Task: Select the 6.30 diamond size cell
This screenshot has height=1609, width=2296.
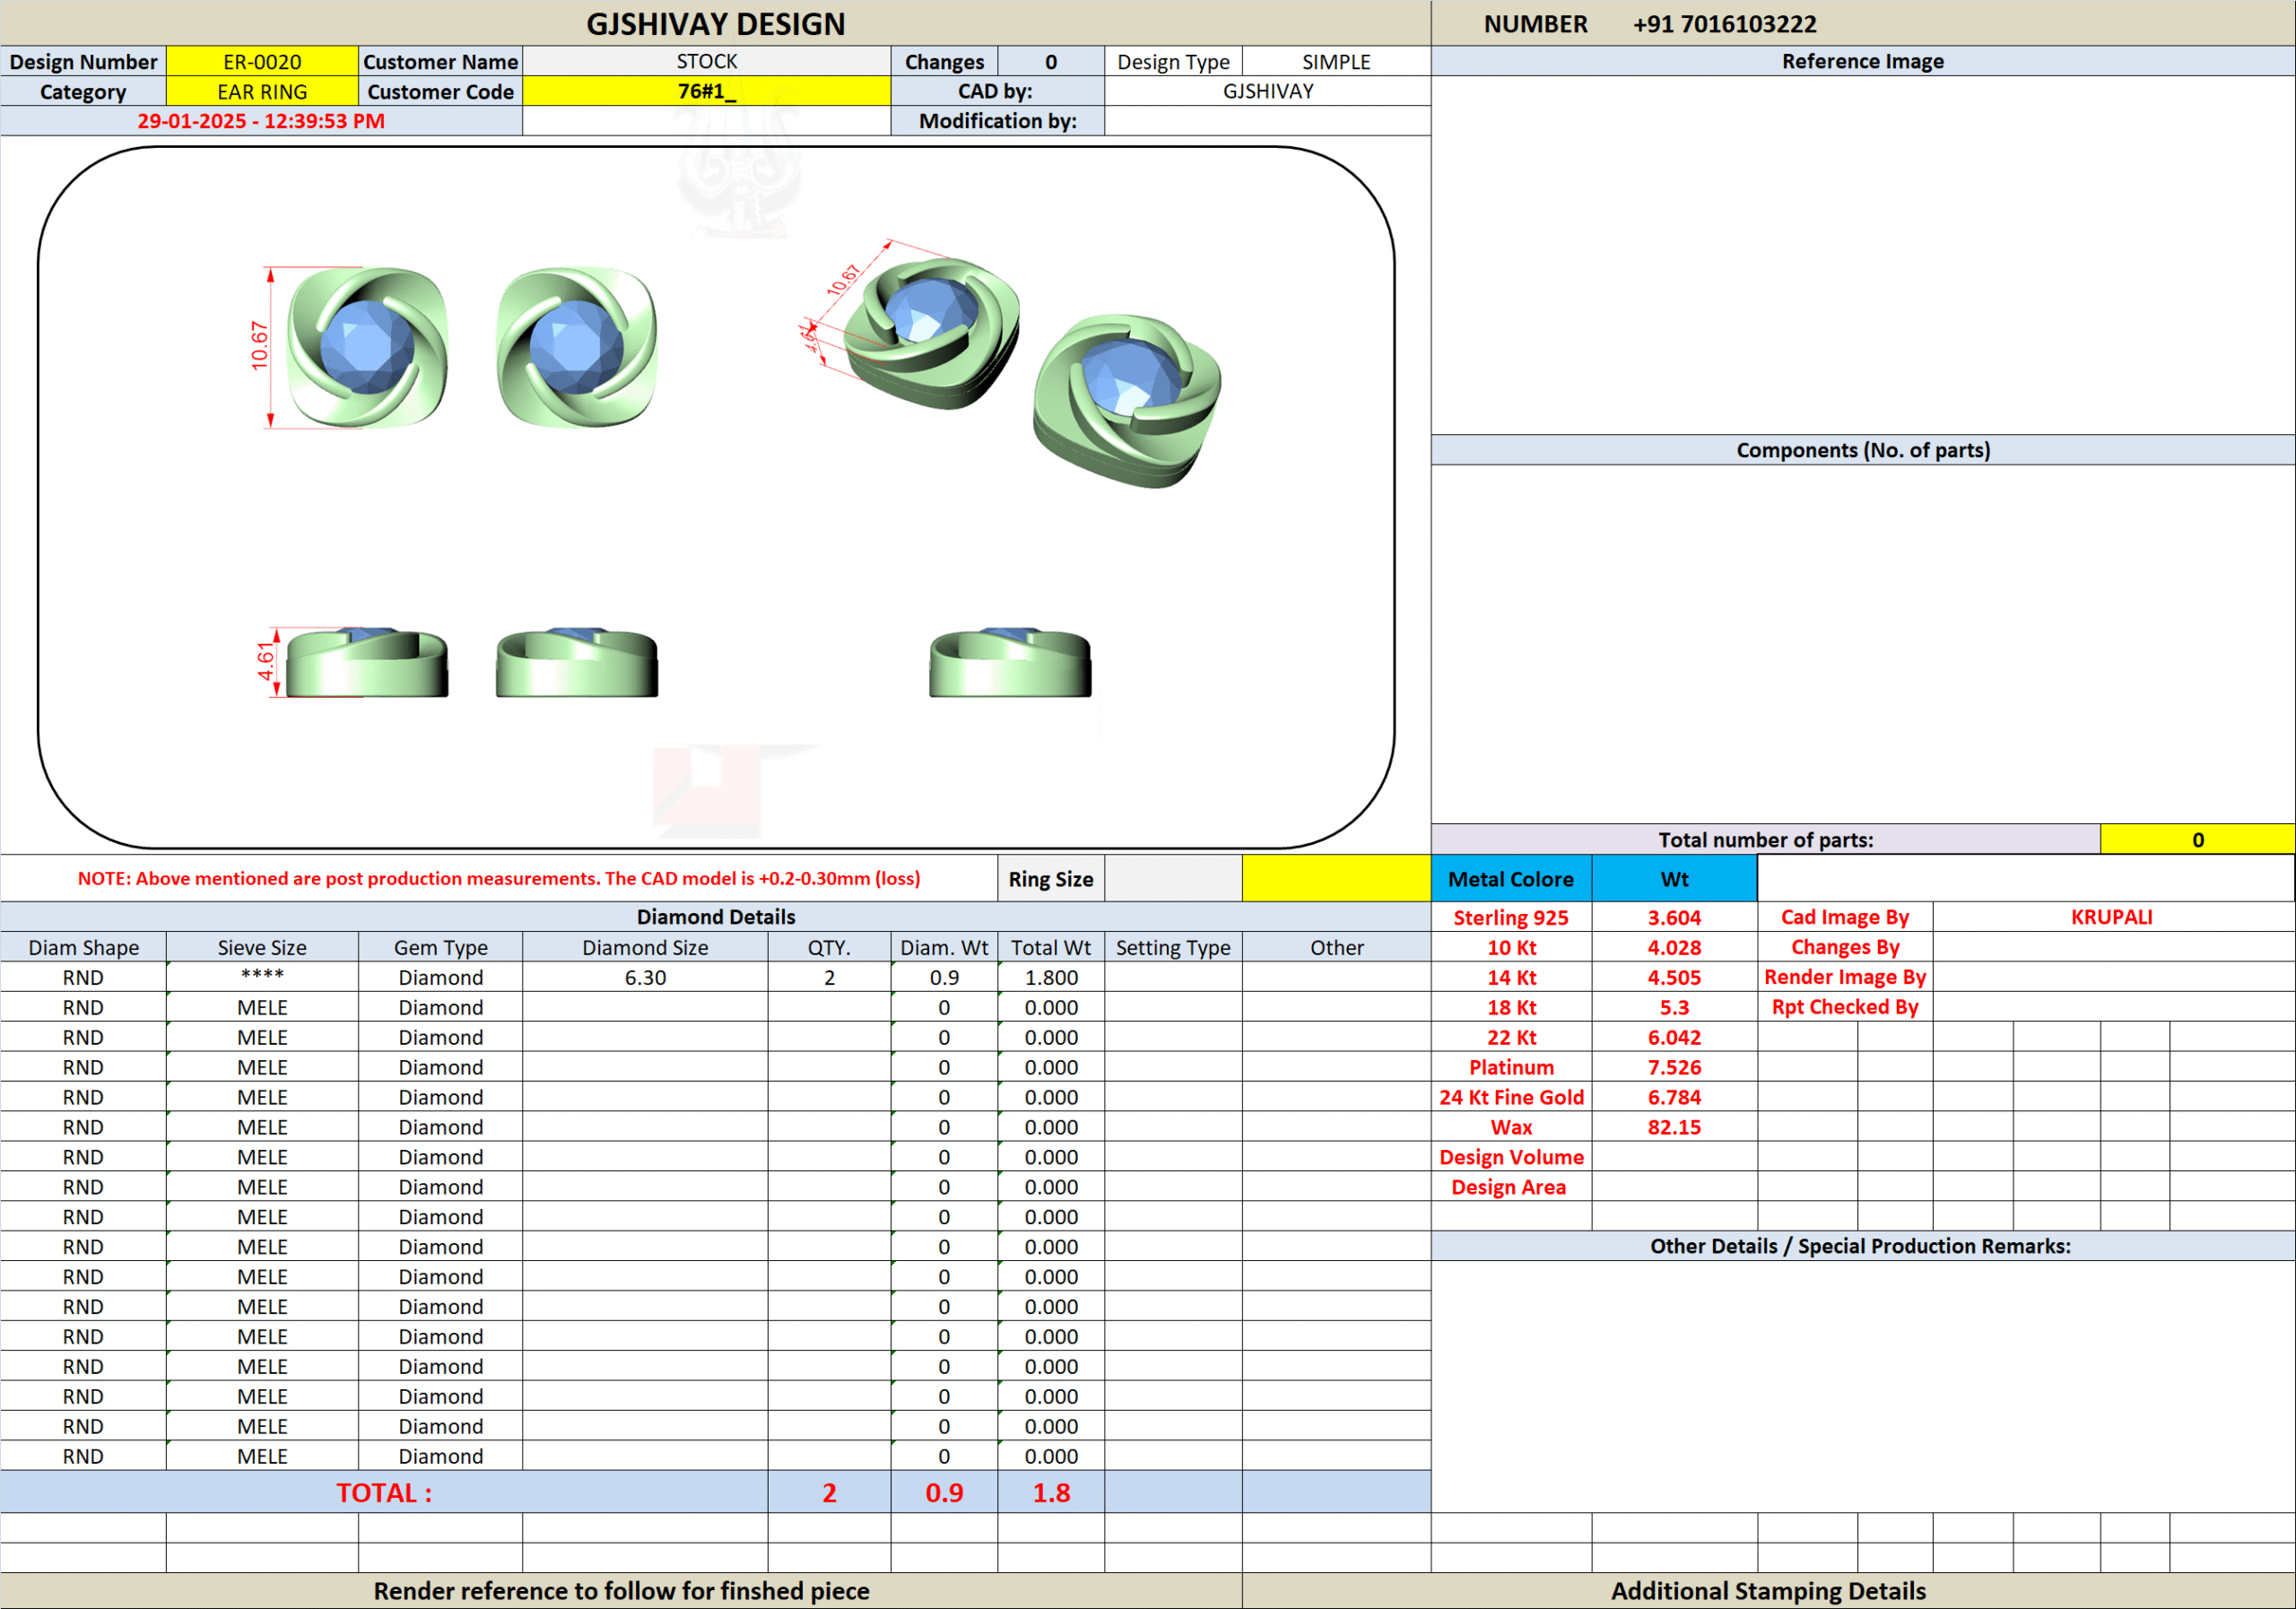Action: (645, 977)
